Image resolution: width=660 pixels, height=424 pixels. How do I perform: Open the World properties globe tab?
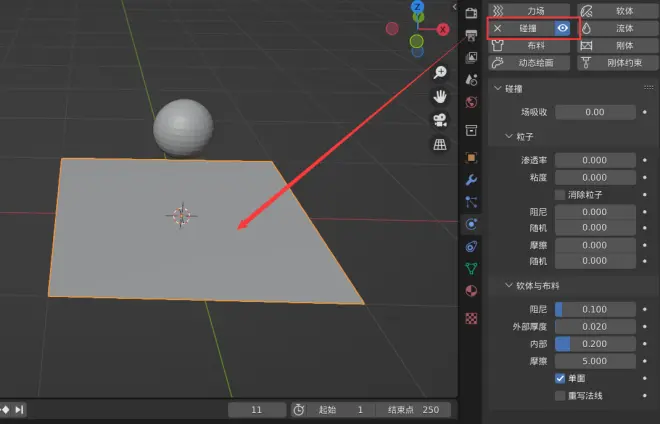click(471, 102)
